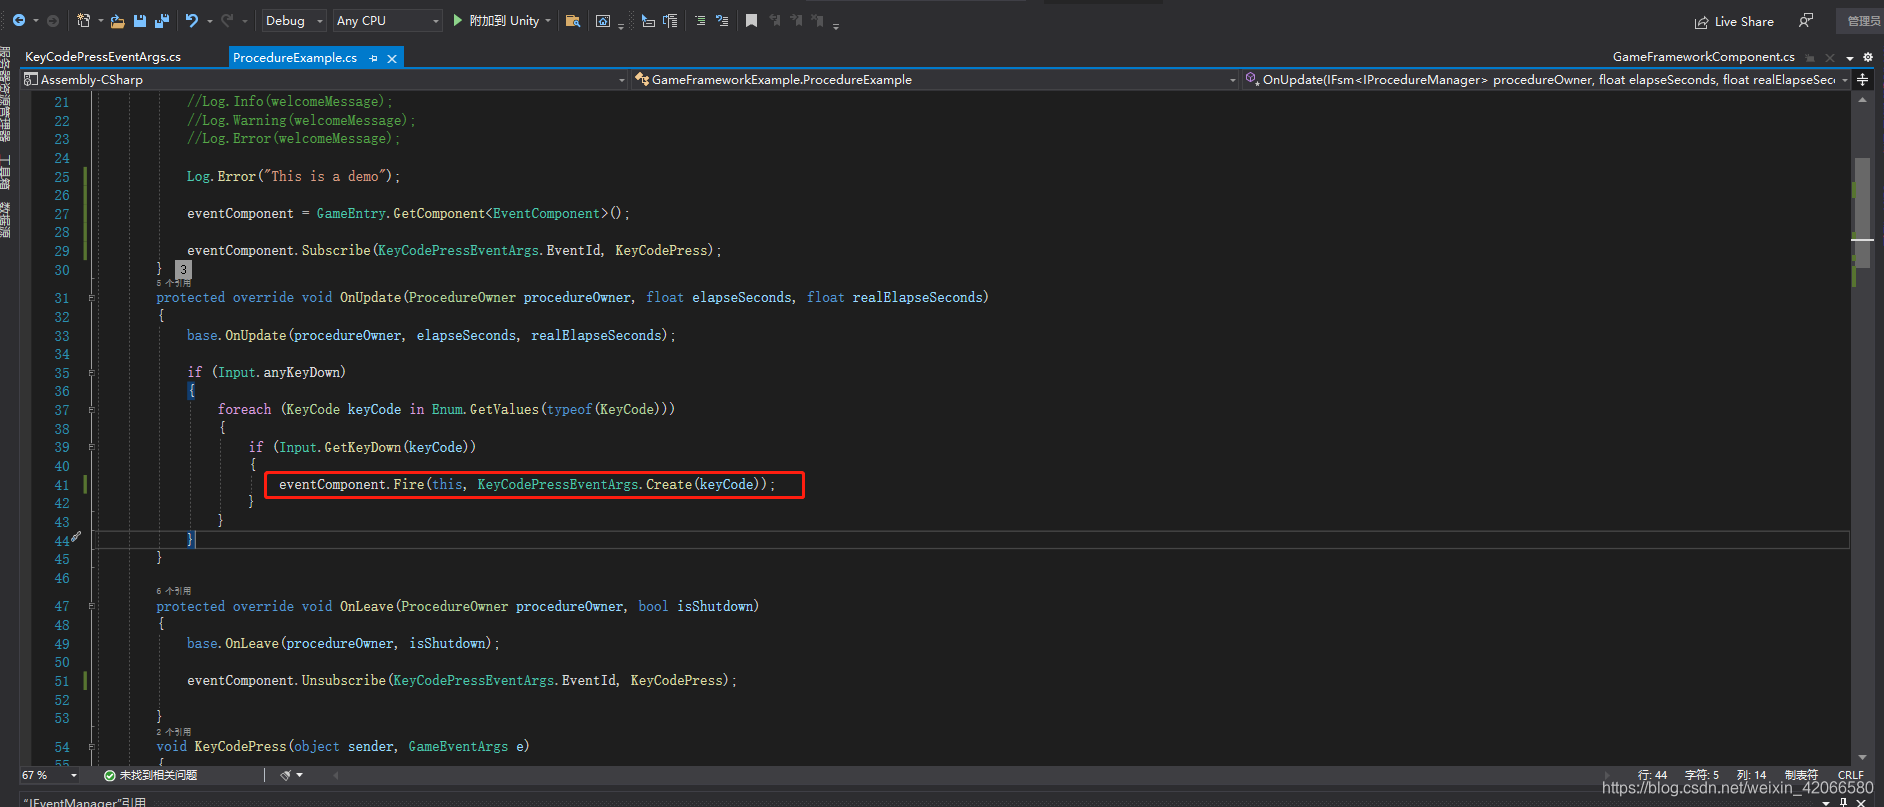The height and width of the screenshot is (807, 1884).
Task: Open the Assembly-CSharp project dropdown
Action: click(x=324, y=79)
